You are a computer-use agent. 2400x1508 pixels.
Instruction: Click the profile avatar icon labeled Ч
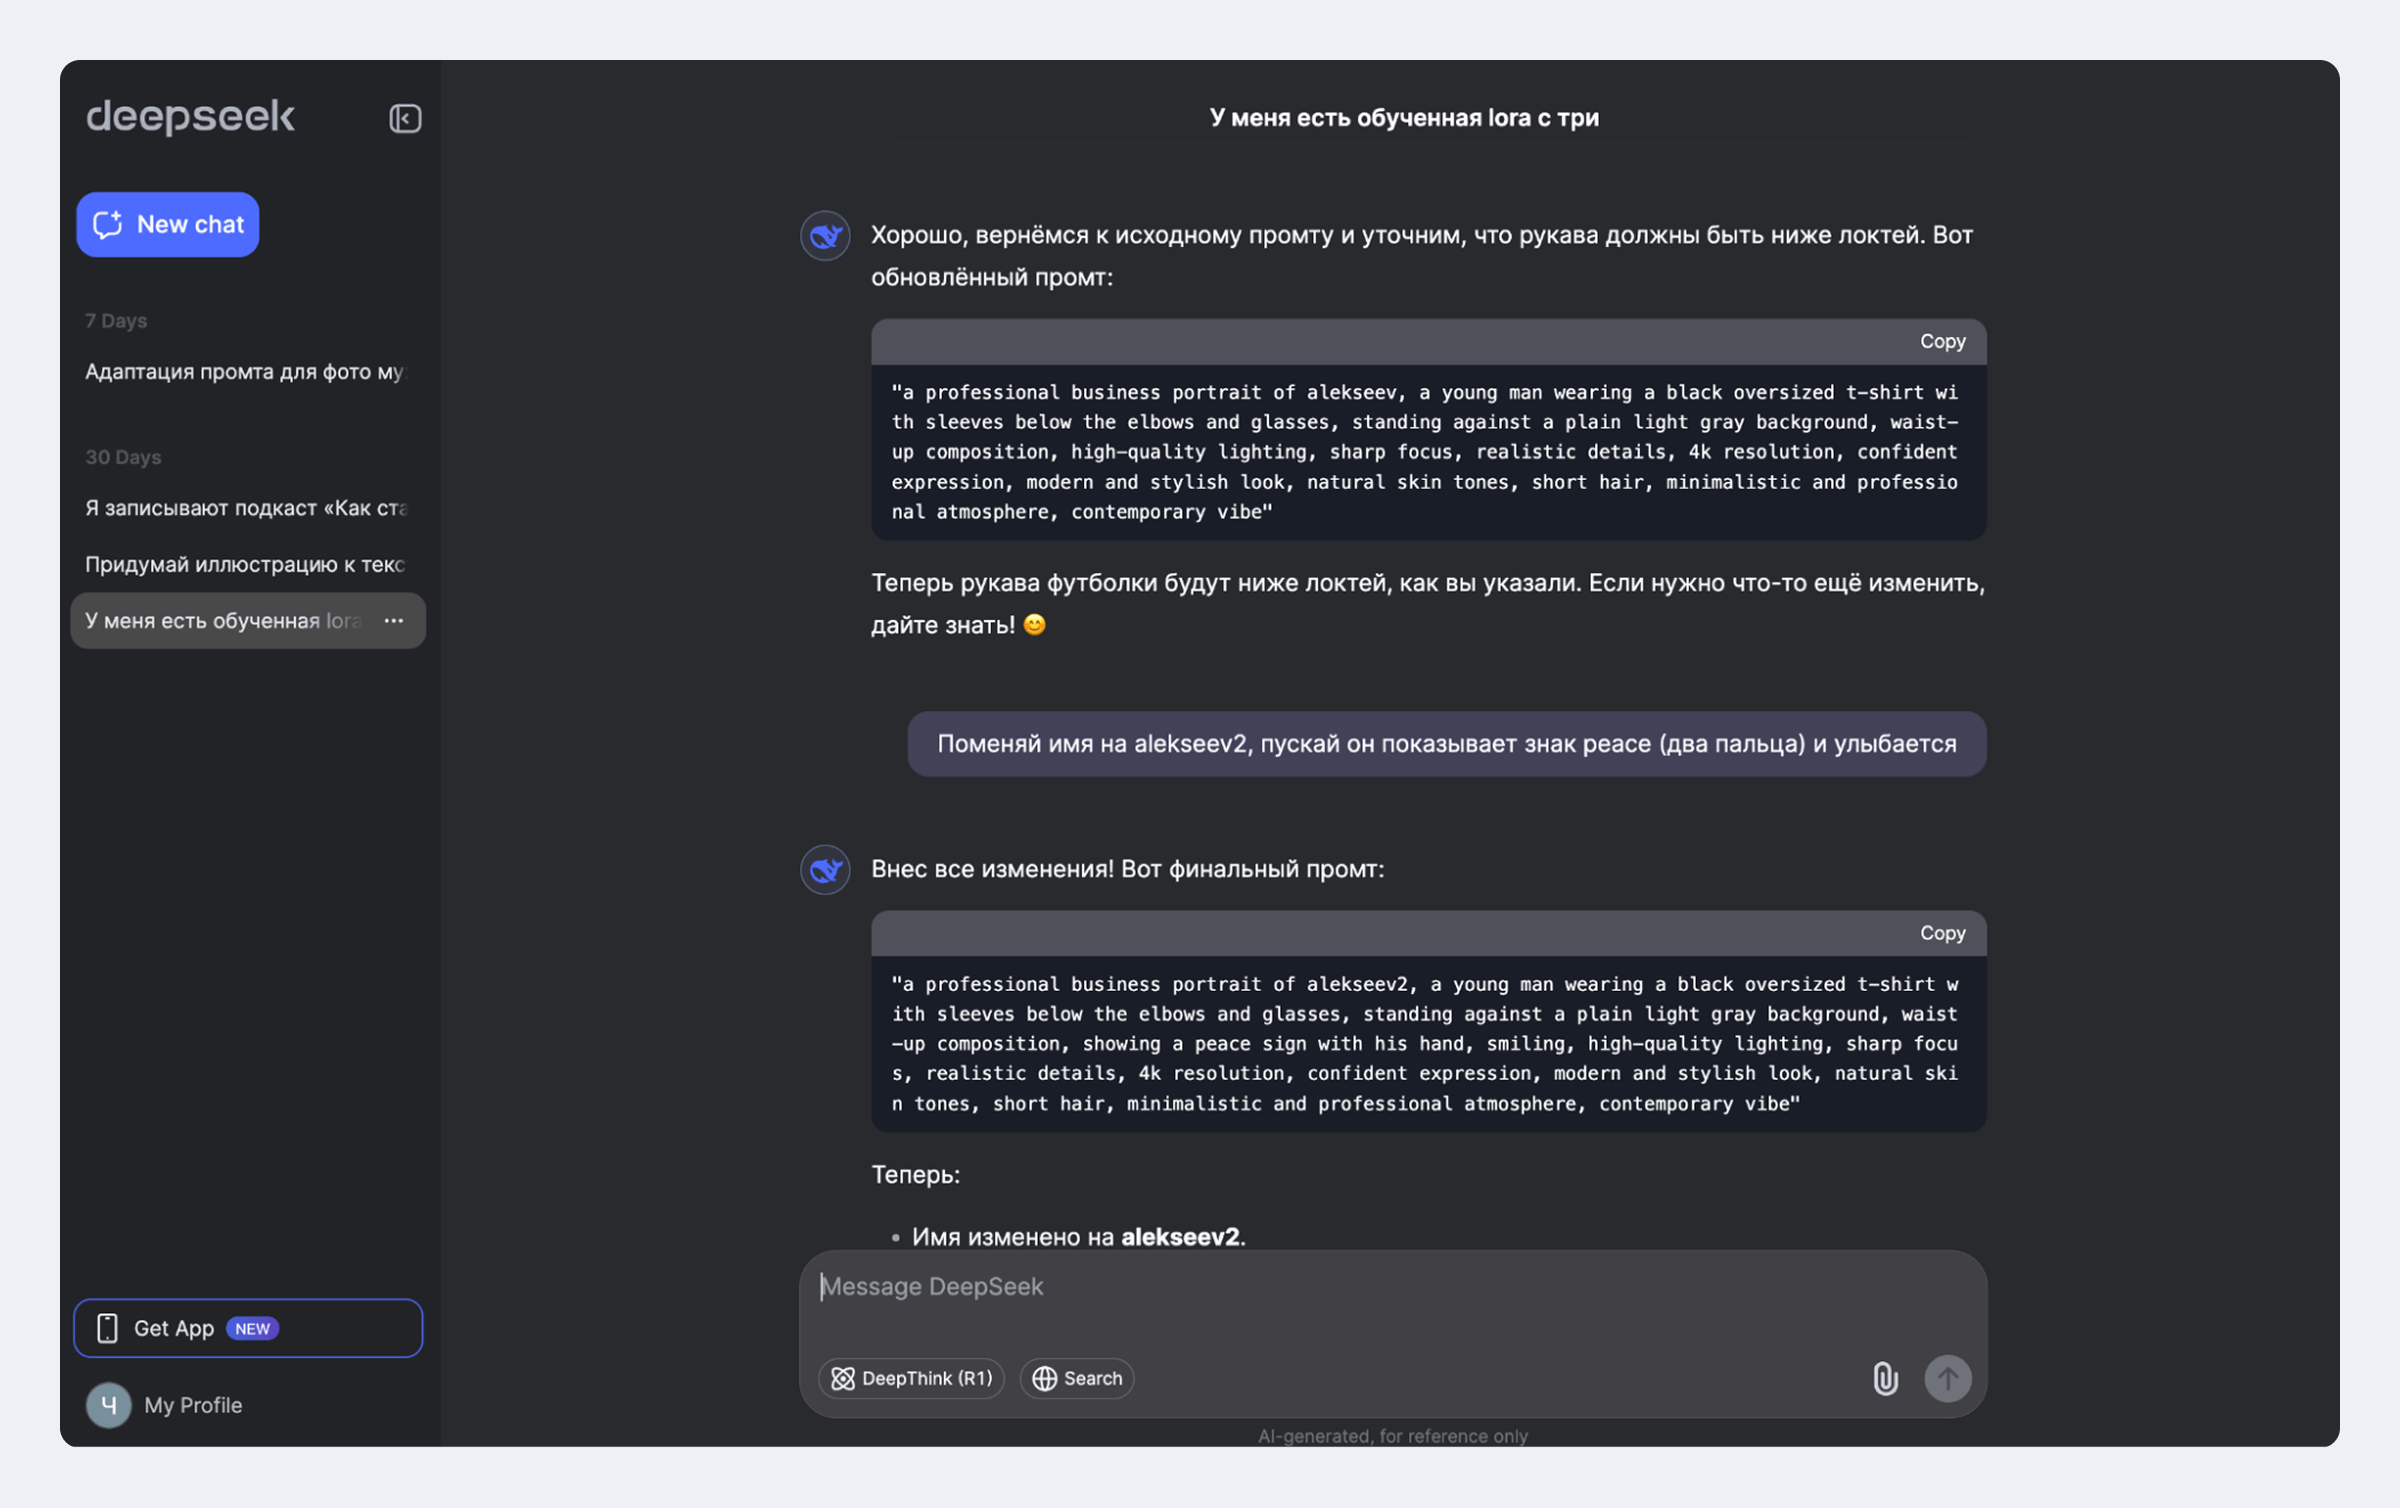(108, 1405)
